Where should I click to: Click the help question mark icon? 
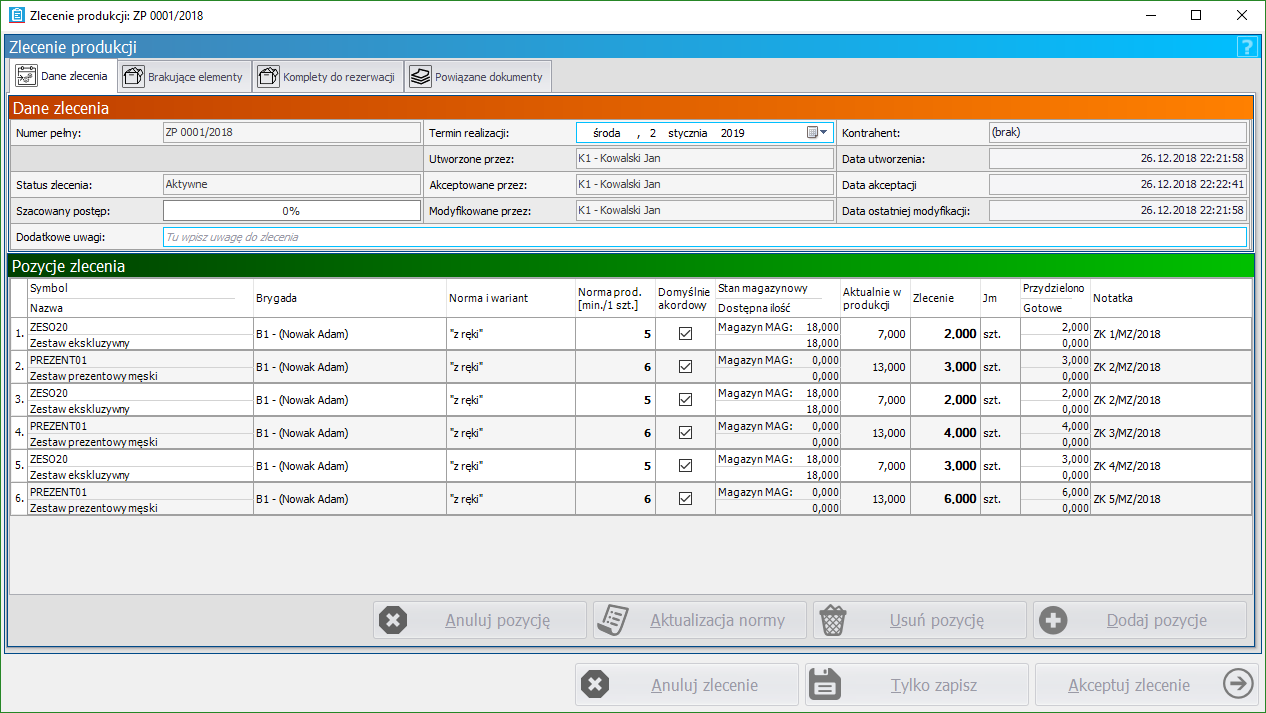[1246, 47]
